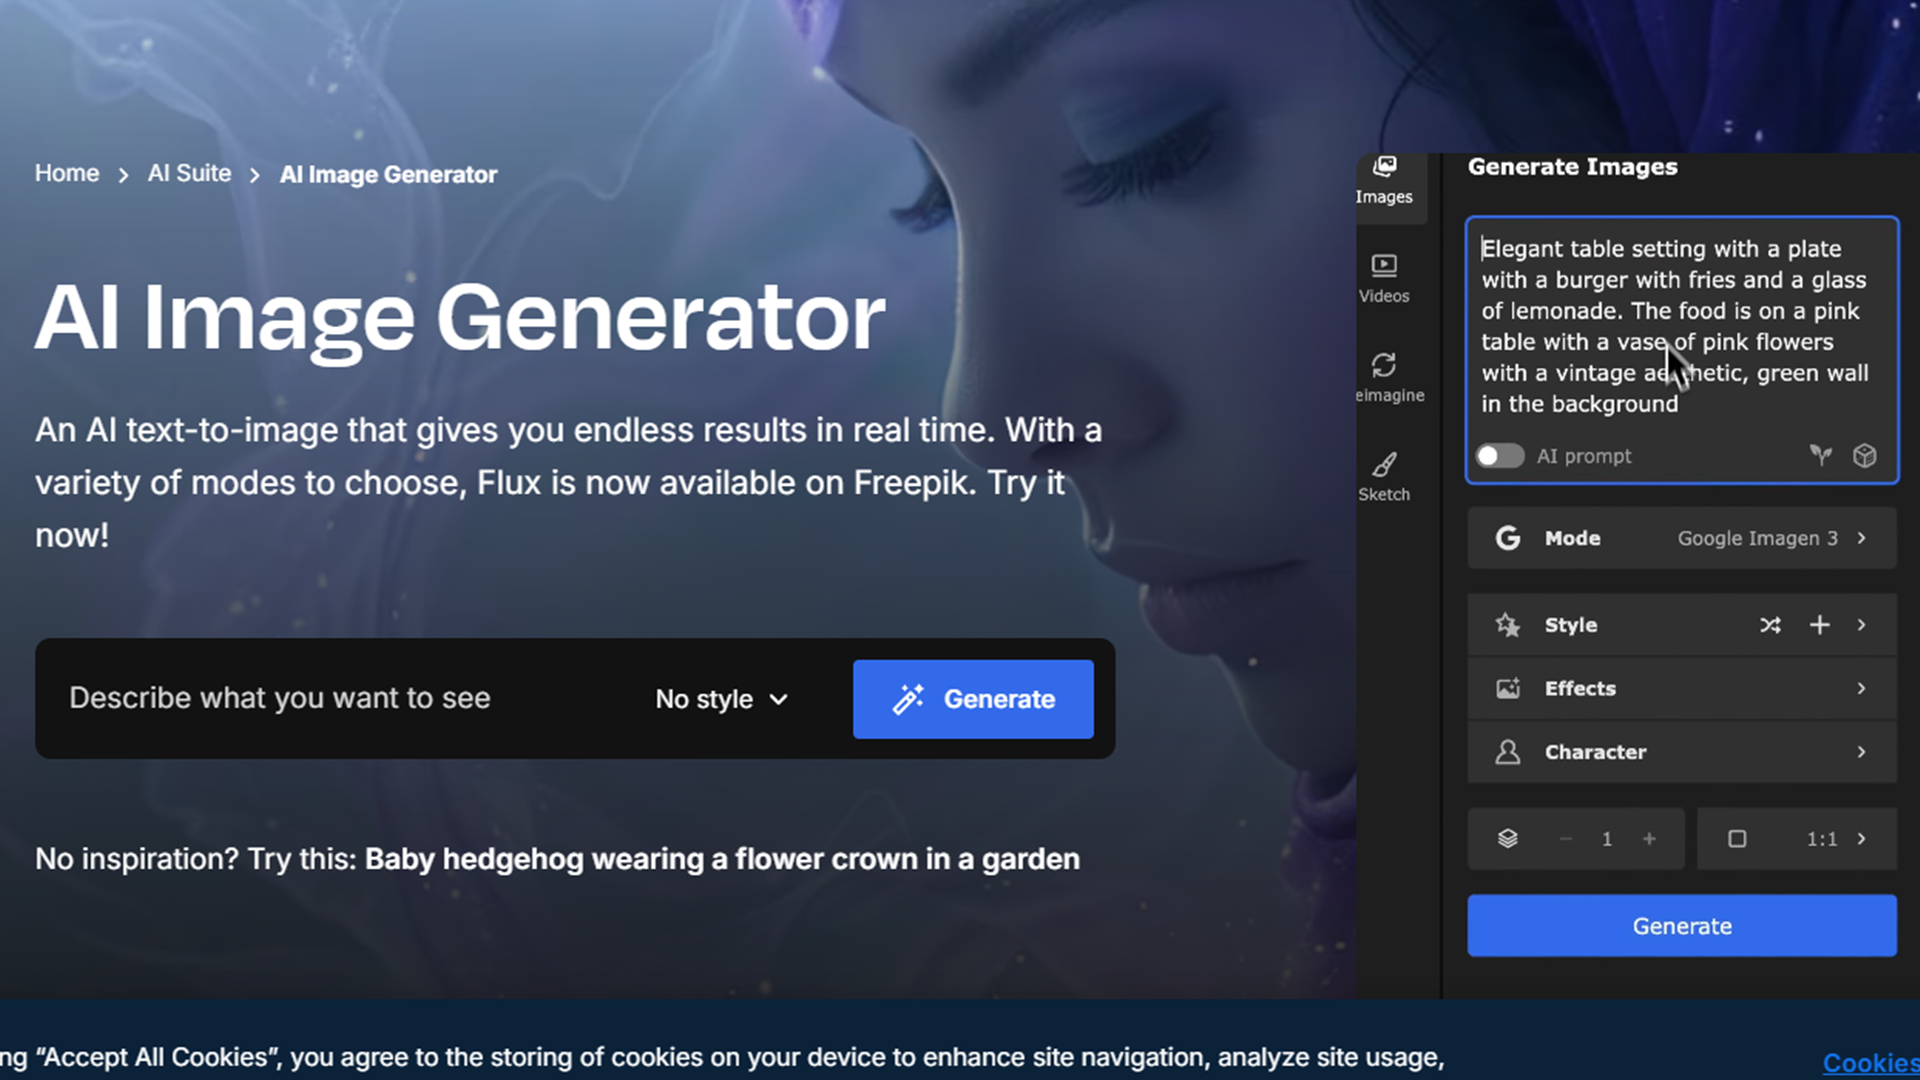Add a new style with plus icon

click(1819, 625)
